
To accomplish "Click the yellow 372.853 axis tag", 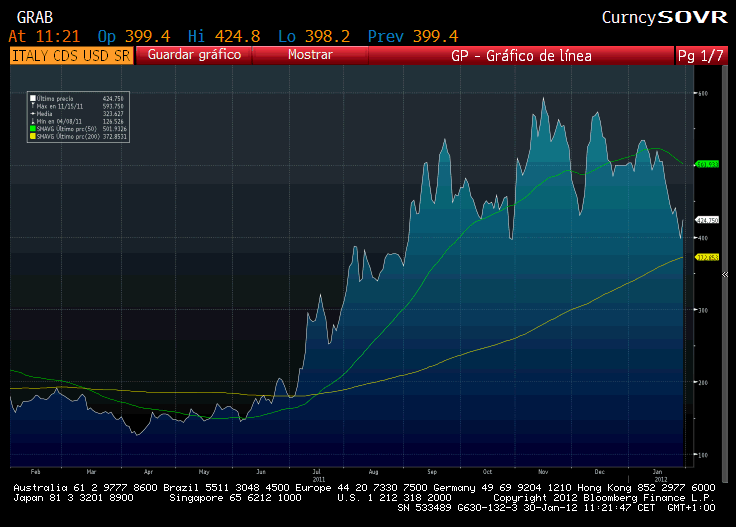I will click(707, 257).
